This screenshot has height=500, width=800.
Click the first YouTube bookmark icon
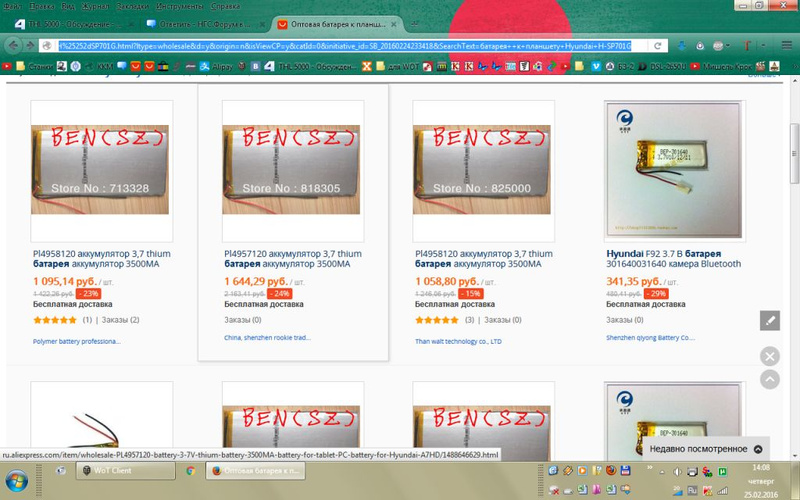coord(7,66)
